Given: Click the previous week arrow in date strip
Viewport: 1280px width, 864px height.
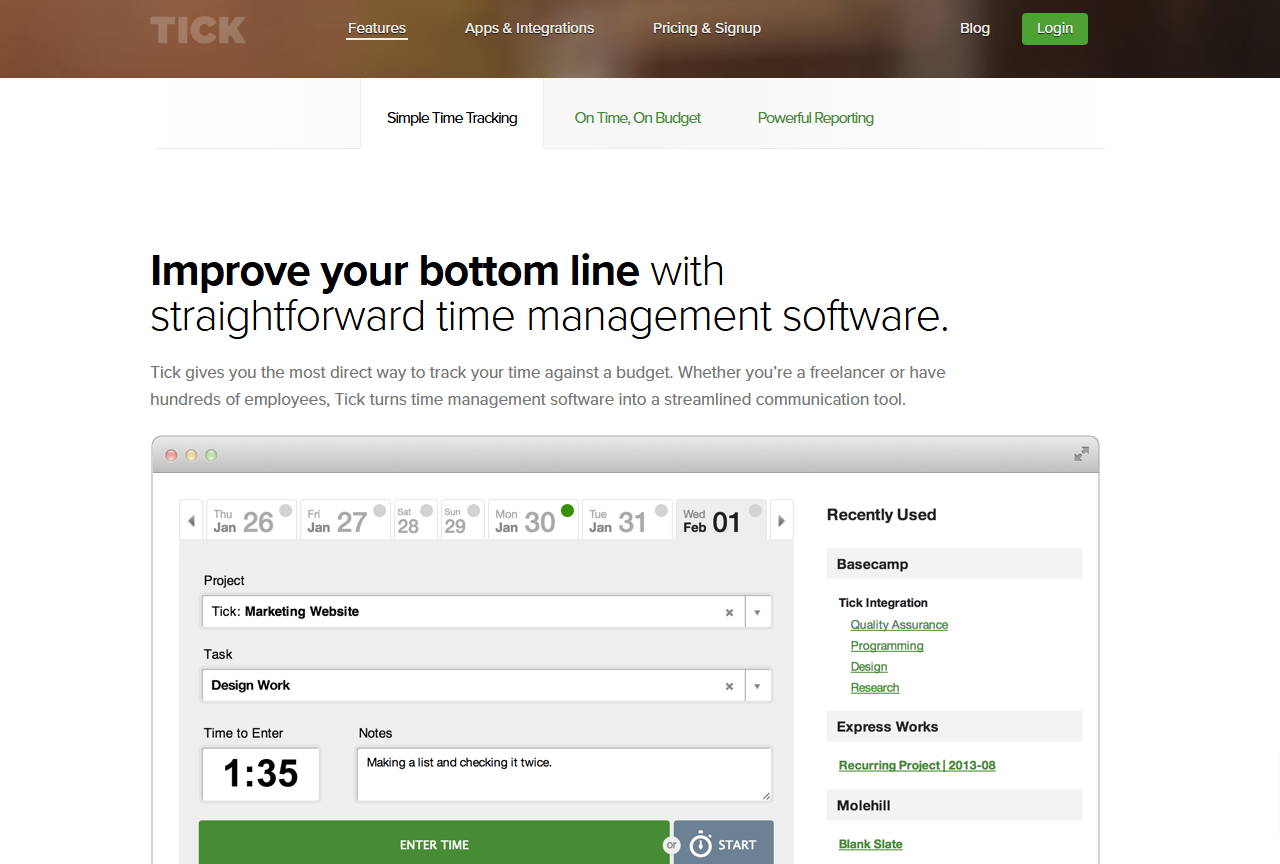Looking at the screenshot, I should (x=190, y=520).
